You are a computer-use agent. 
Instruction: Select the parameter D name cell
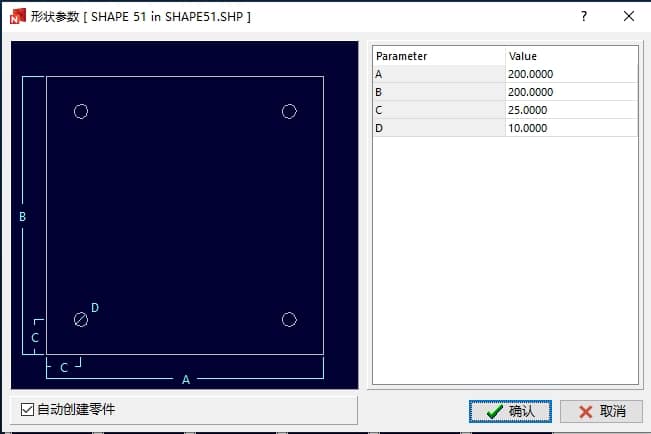[438, 128]
